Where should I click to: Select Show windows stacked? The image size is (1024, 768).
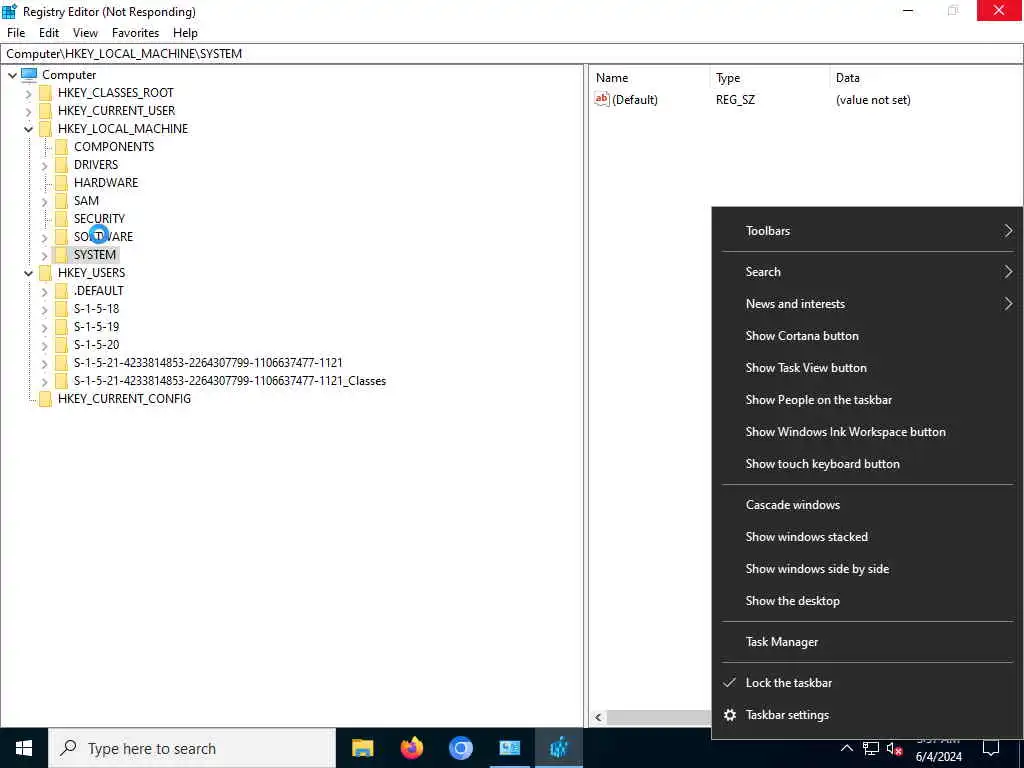[x=867, y=537]
